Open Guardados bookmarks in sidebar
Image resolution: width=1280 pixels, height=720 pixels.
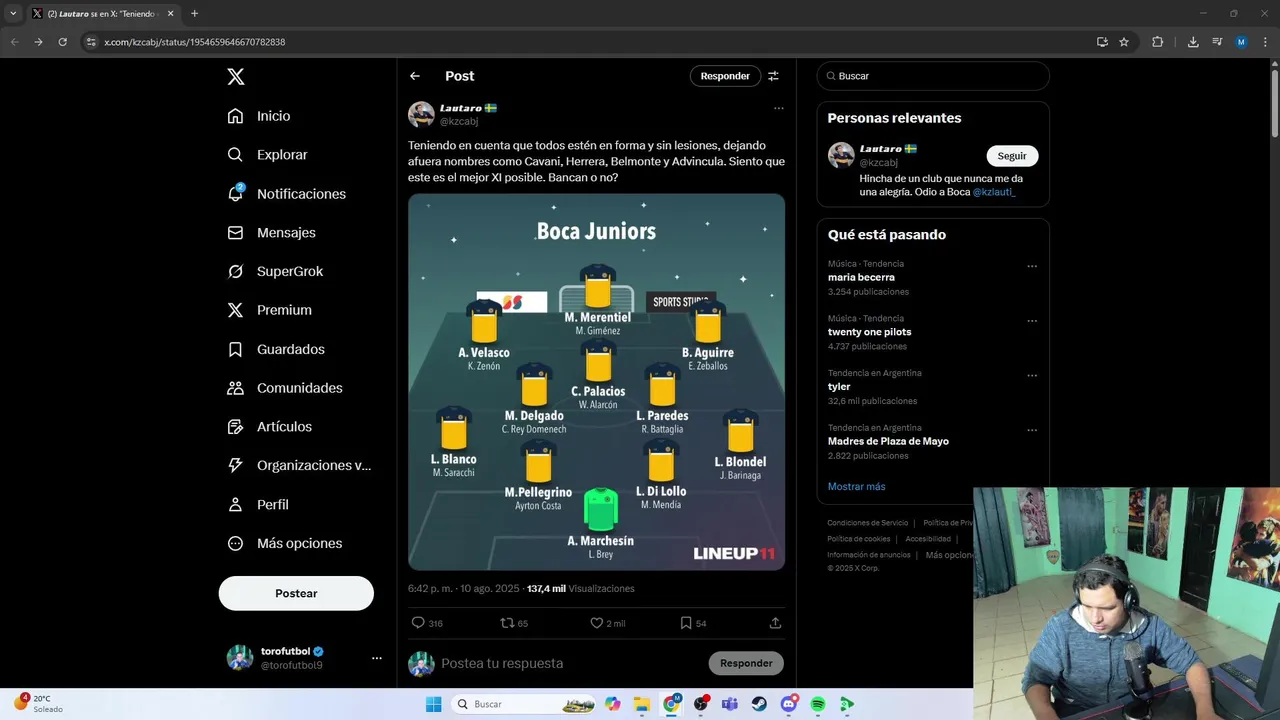coord(276,349)
